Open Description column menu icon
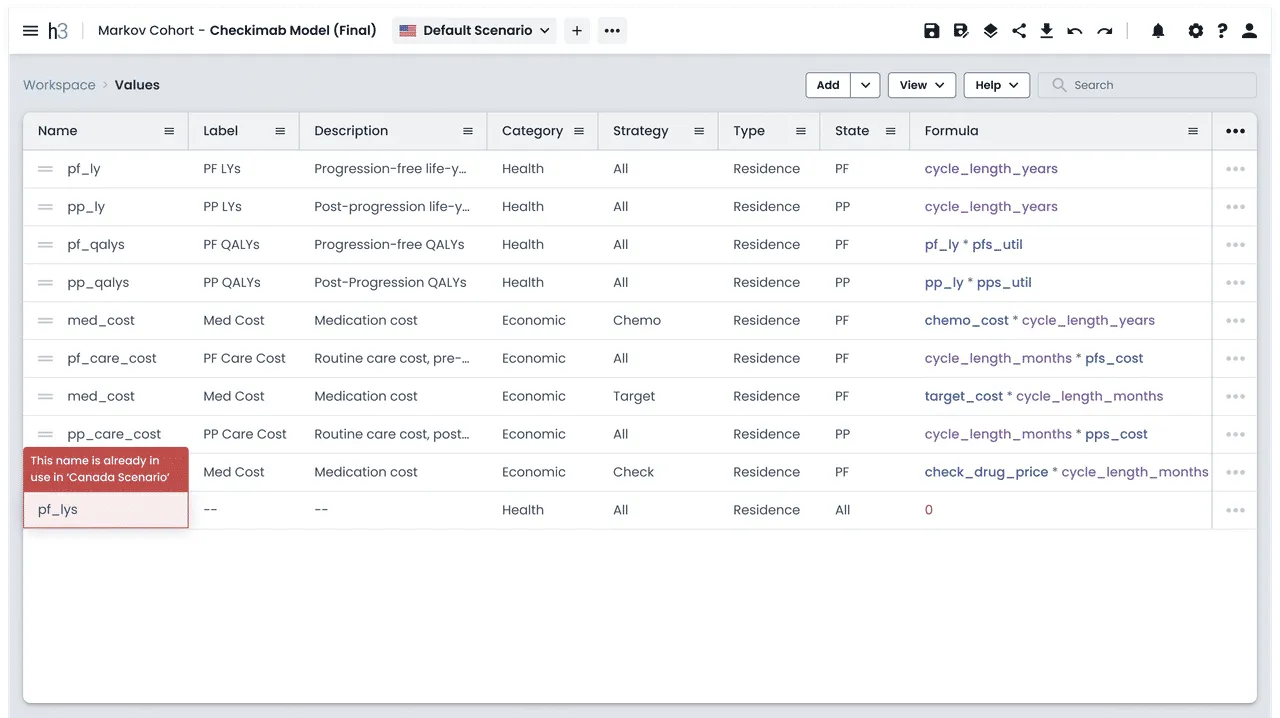The width and height of the screenshot is (1280, 718). 468,131
